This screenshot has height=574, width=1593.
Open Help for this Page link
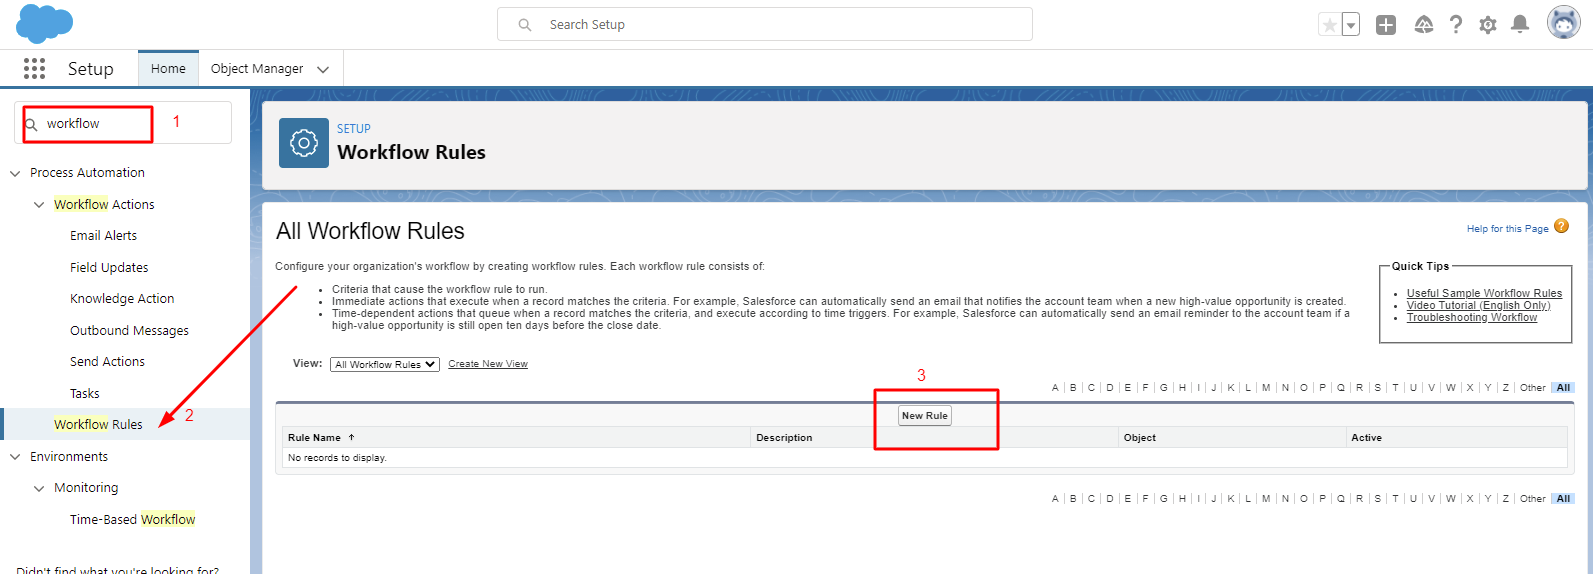pos(1507,229)
